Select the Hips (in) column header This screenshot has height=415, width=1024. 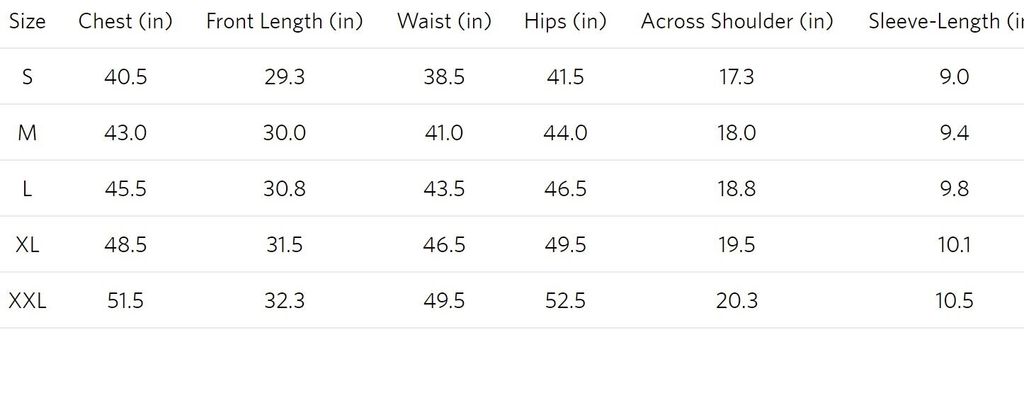565,22
